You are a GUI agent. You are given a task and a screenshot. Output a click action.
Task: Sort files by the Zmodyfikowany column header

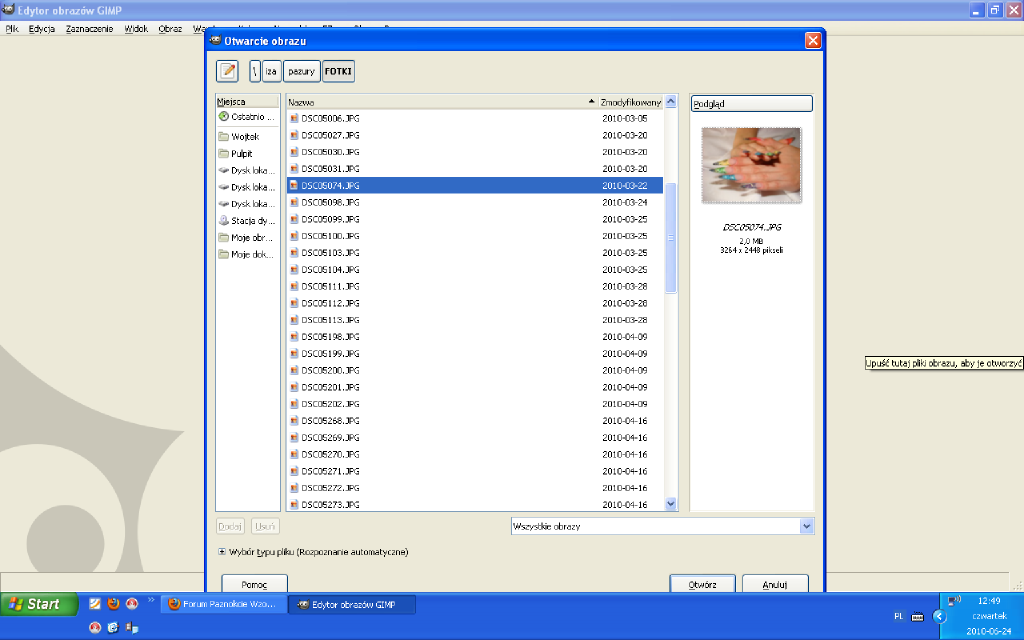pos(631,102)
